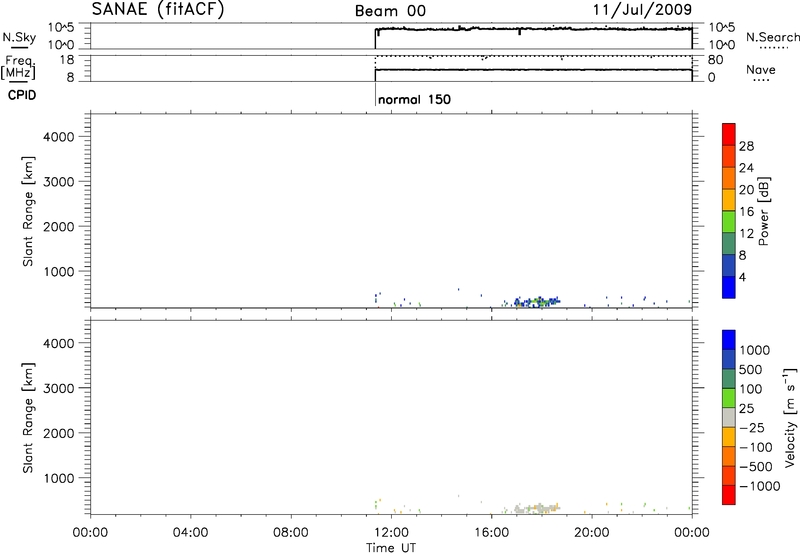
Task: Click the 16:00 time axis label
Action: coord(491,533)
